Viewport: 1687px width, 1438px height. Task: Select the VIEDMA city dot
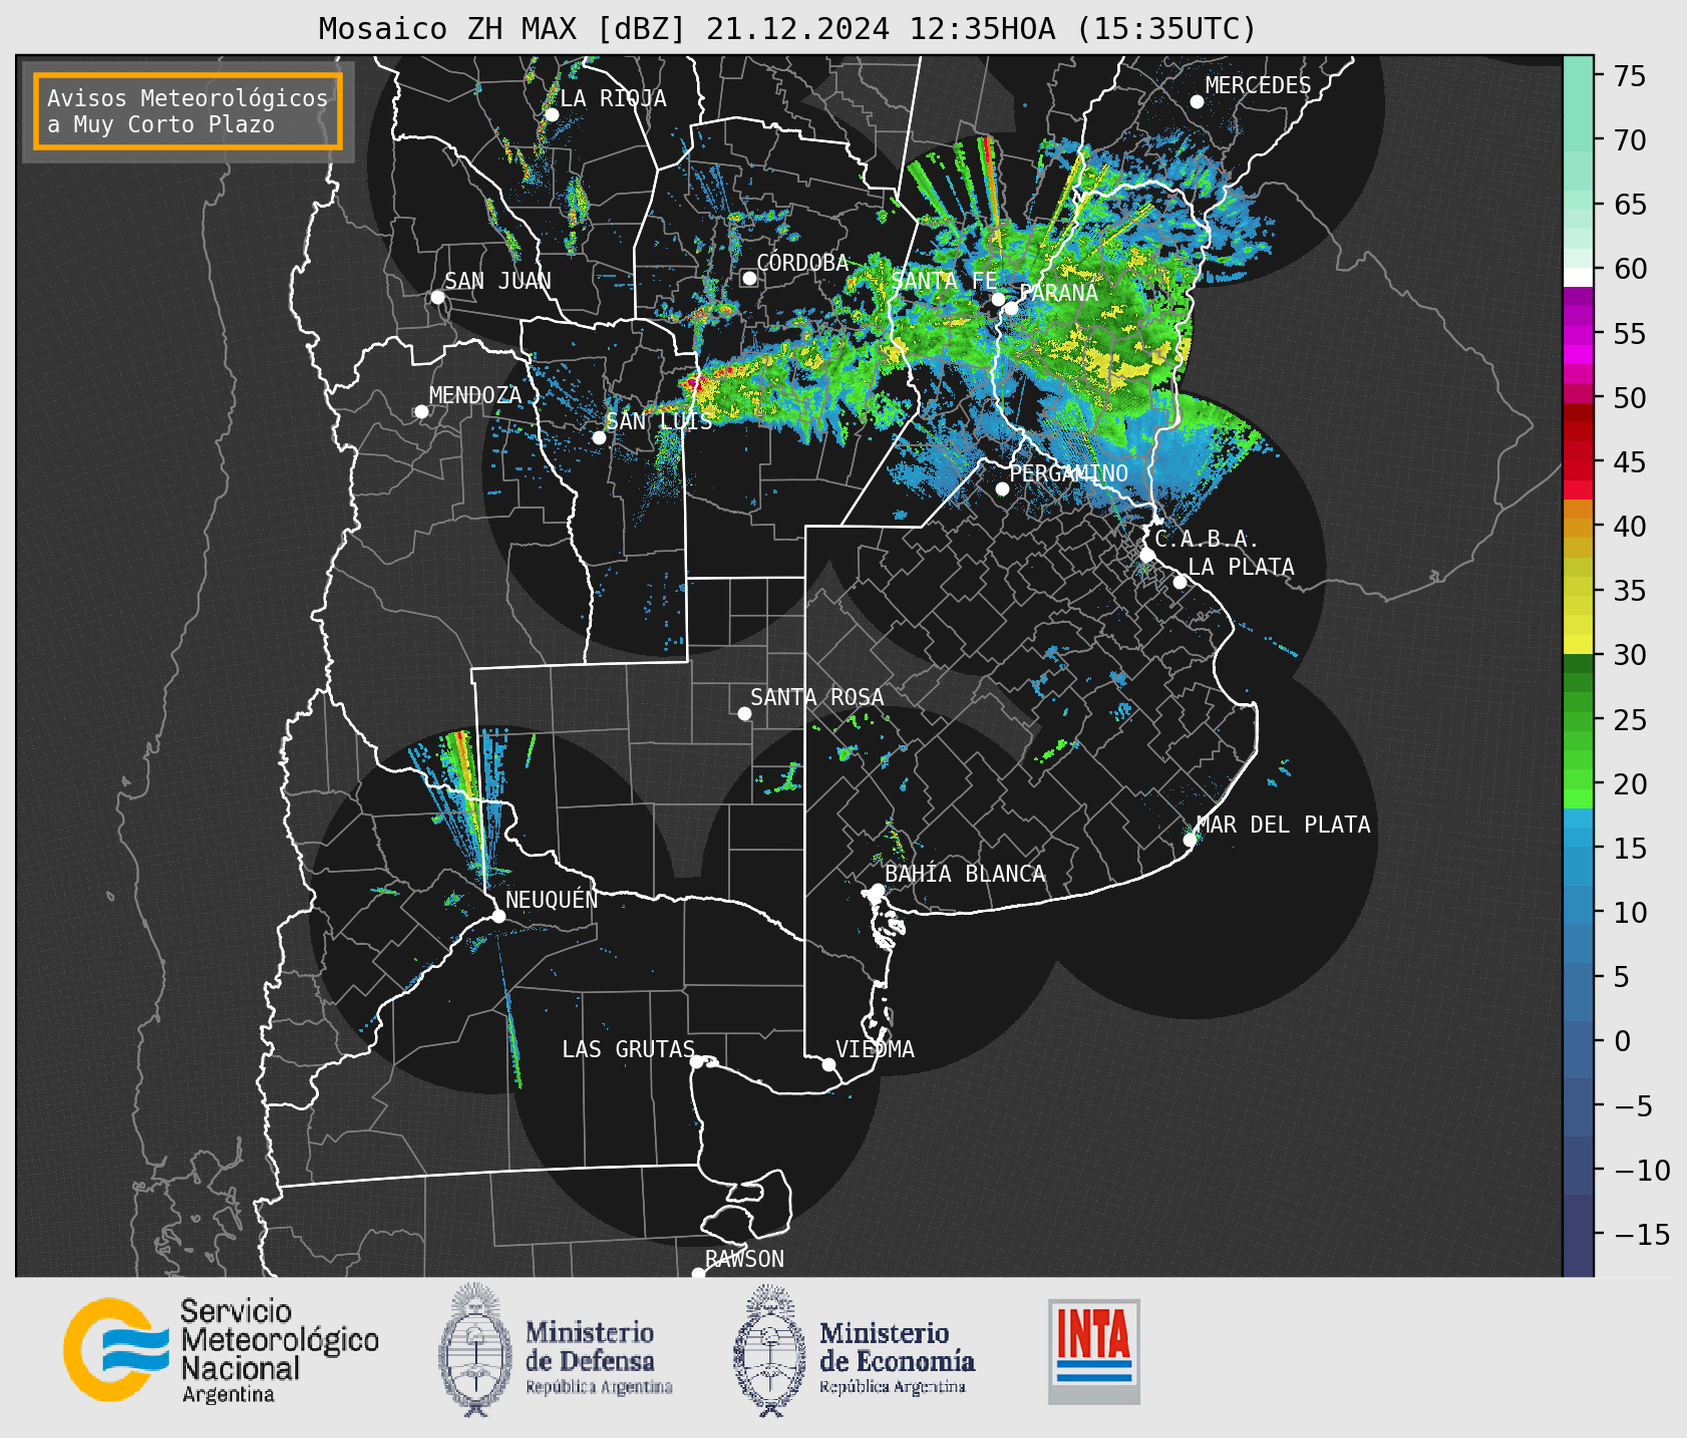(x=828, y=1064)
